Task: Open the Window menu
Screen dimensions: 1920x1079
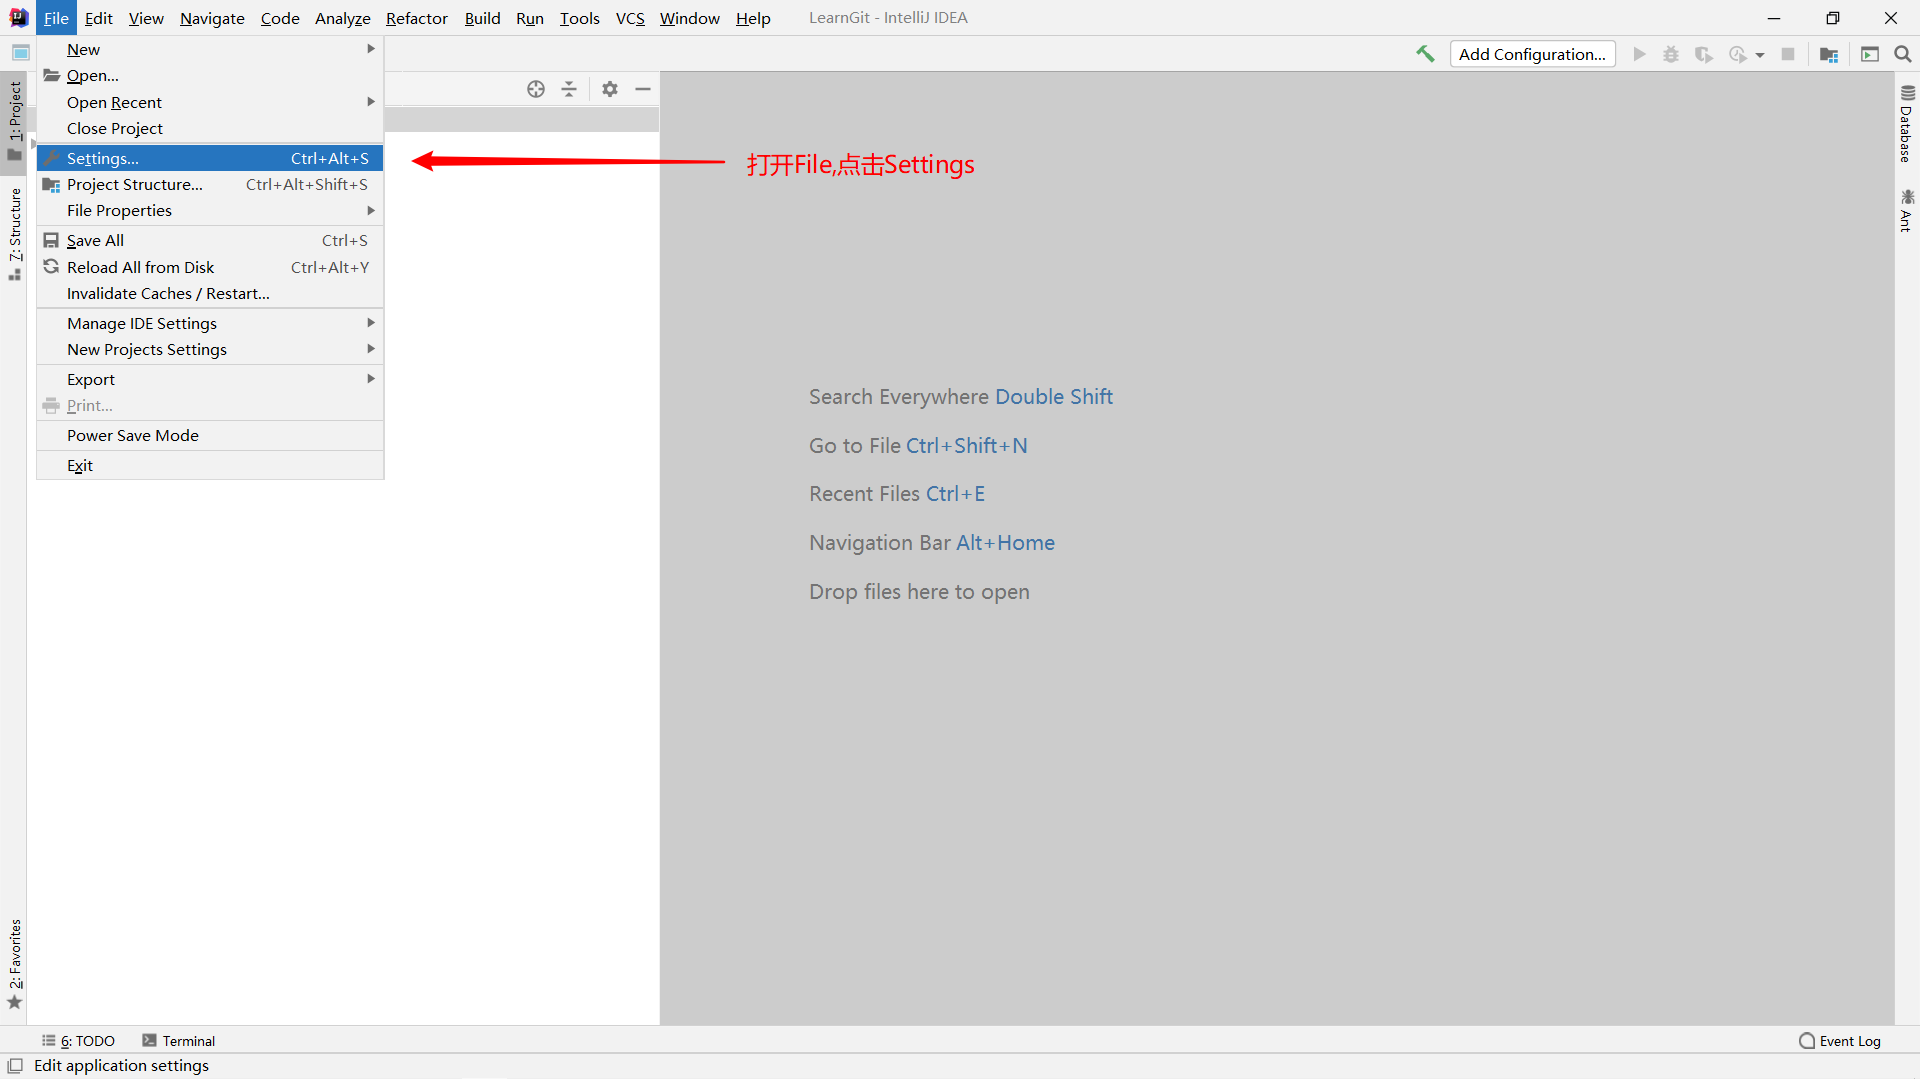Action: [x=689, y=18]
